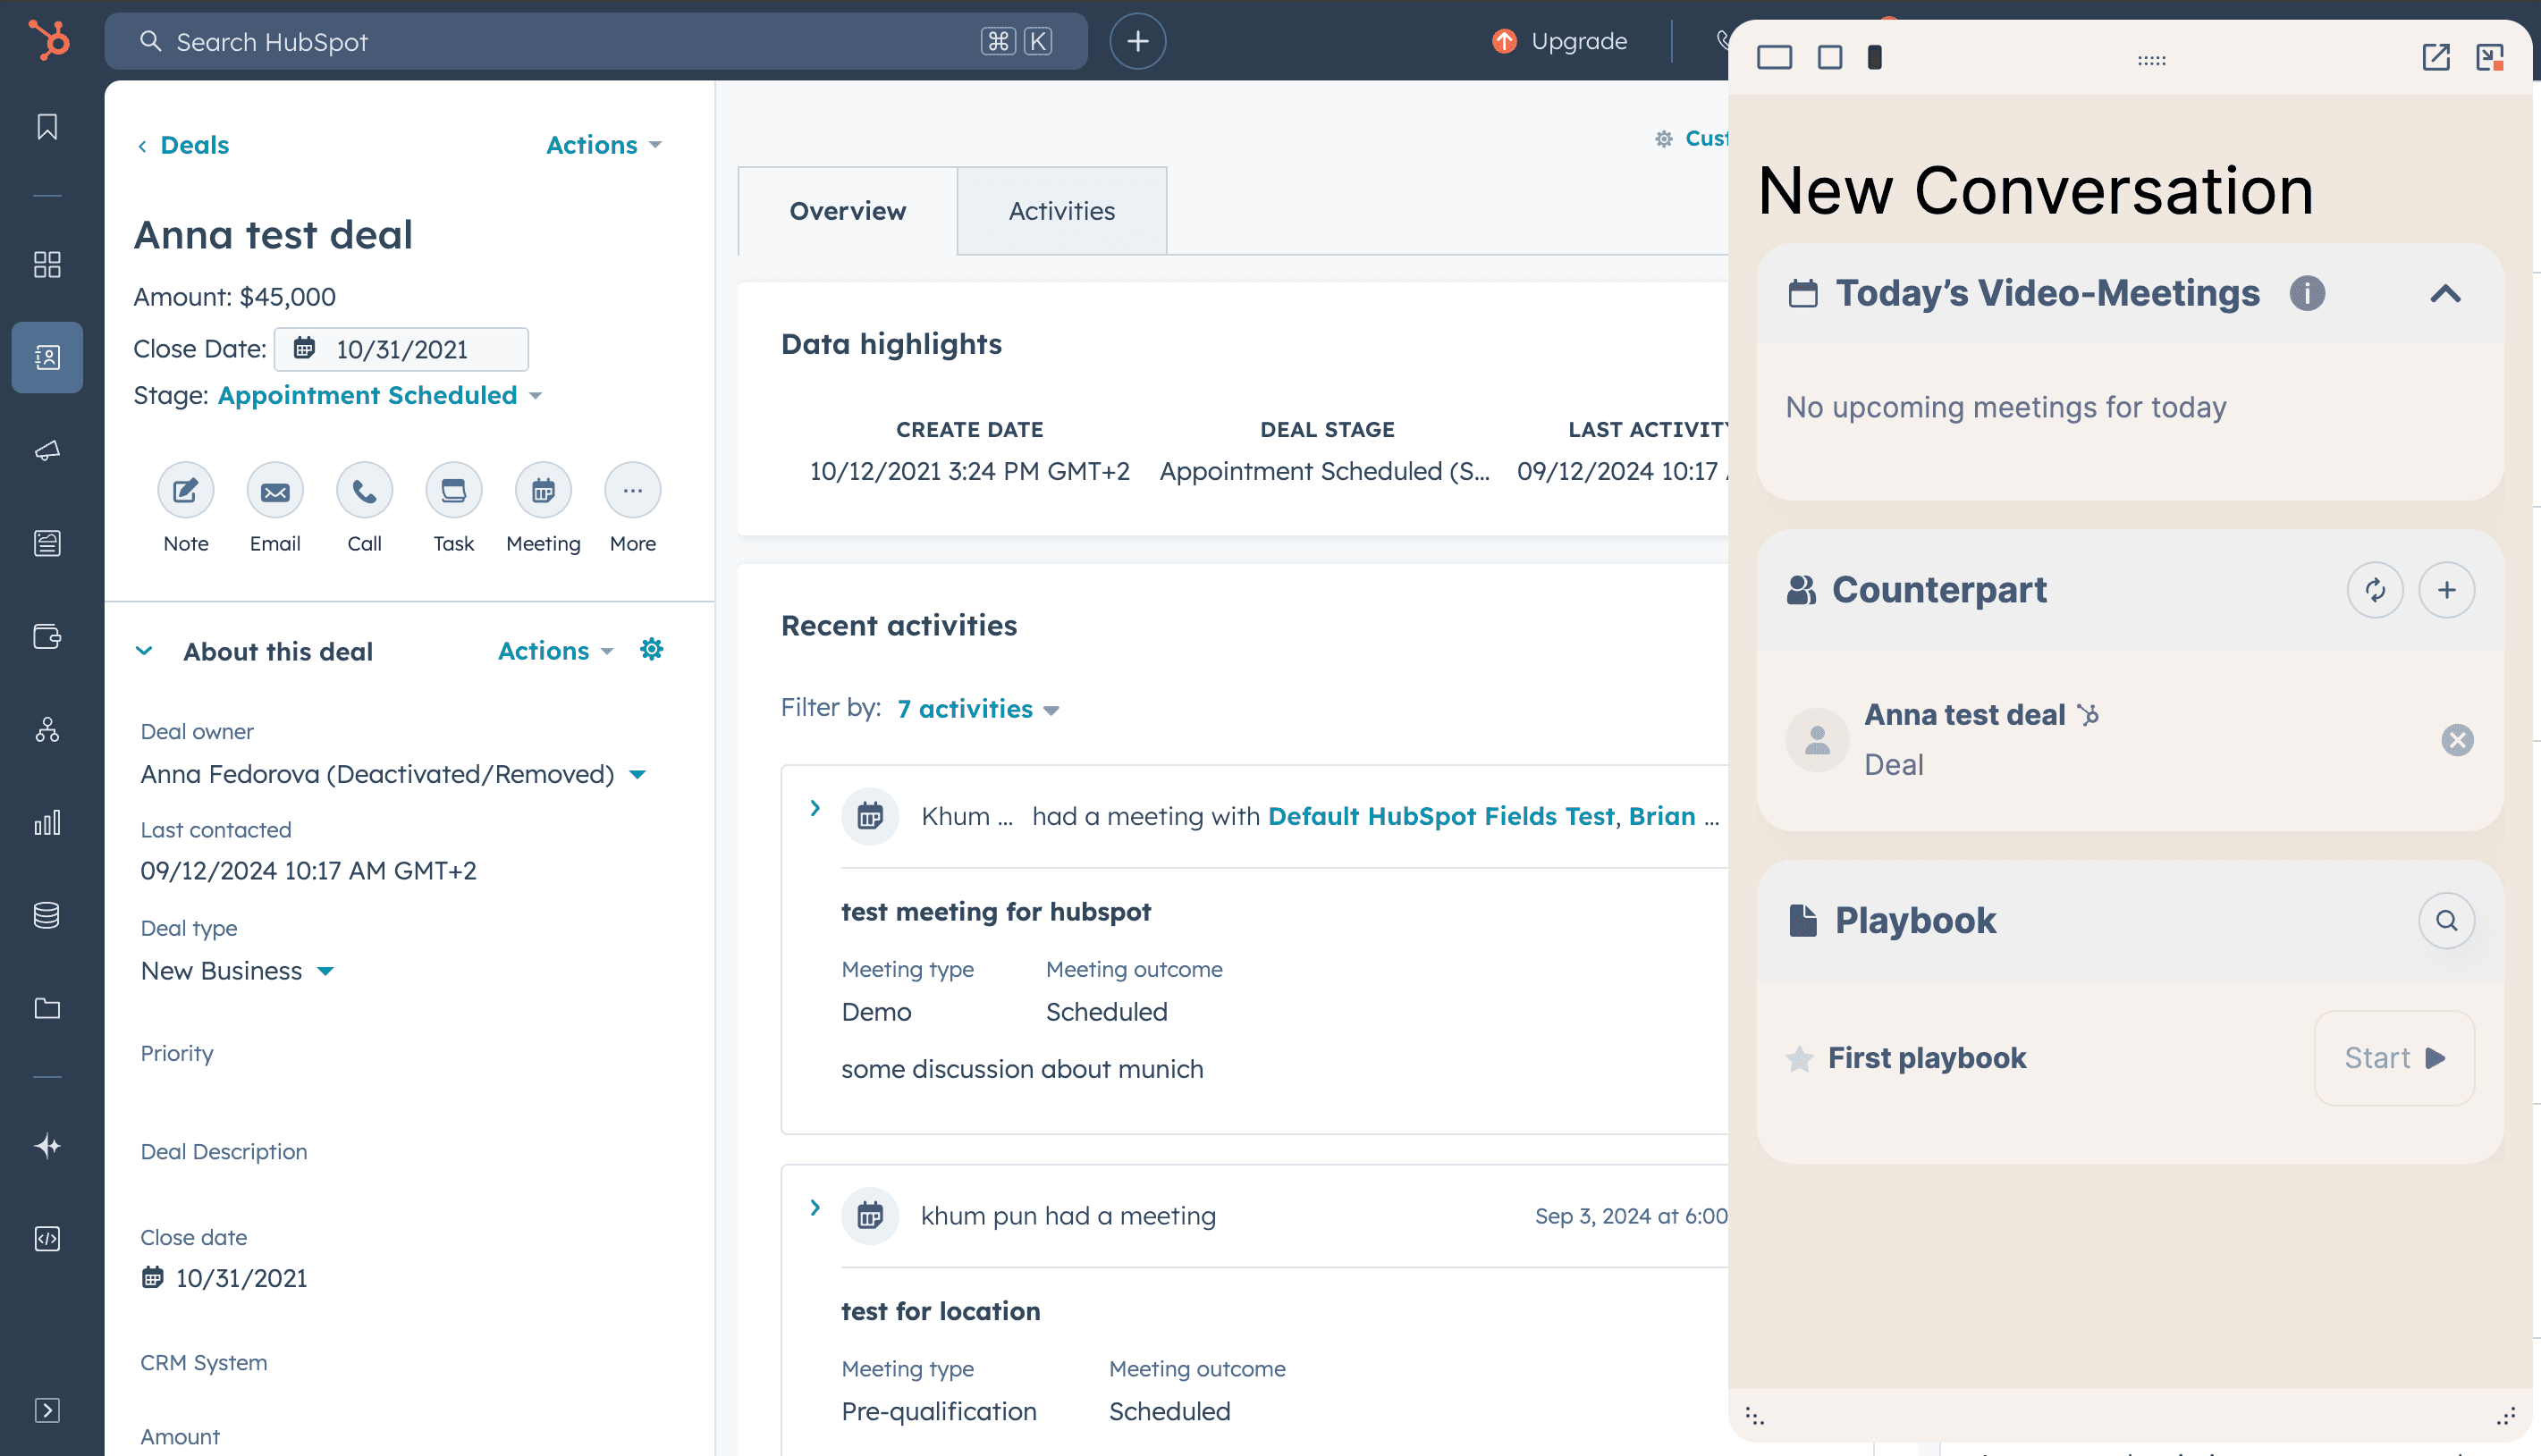The width and height of the screenshot is (2541, 1456).
Task: Favorite the First playbook star
Action: (x=1799, y=1058)
